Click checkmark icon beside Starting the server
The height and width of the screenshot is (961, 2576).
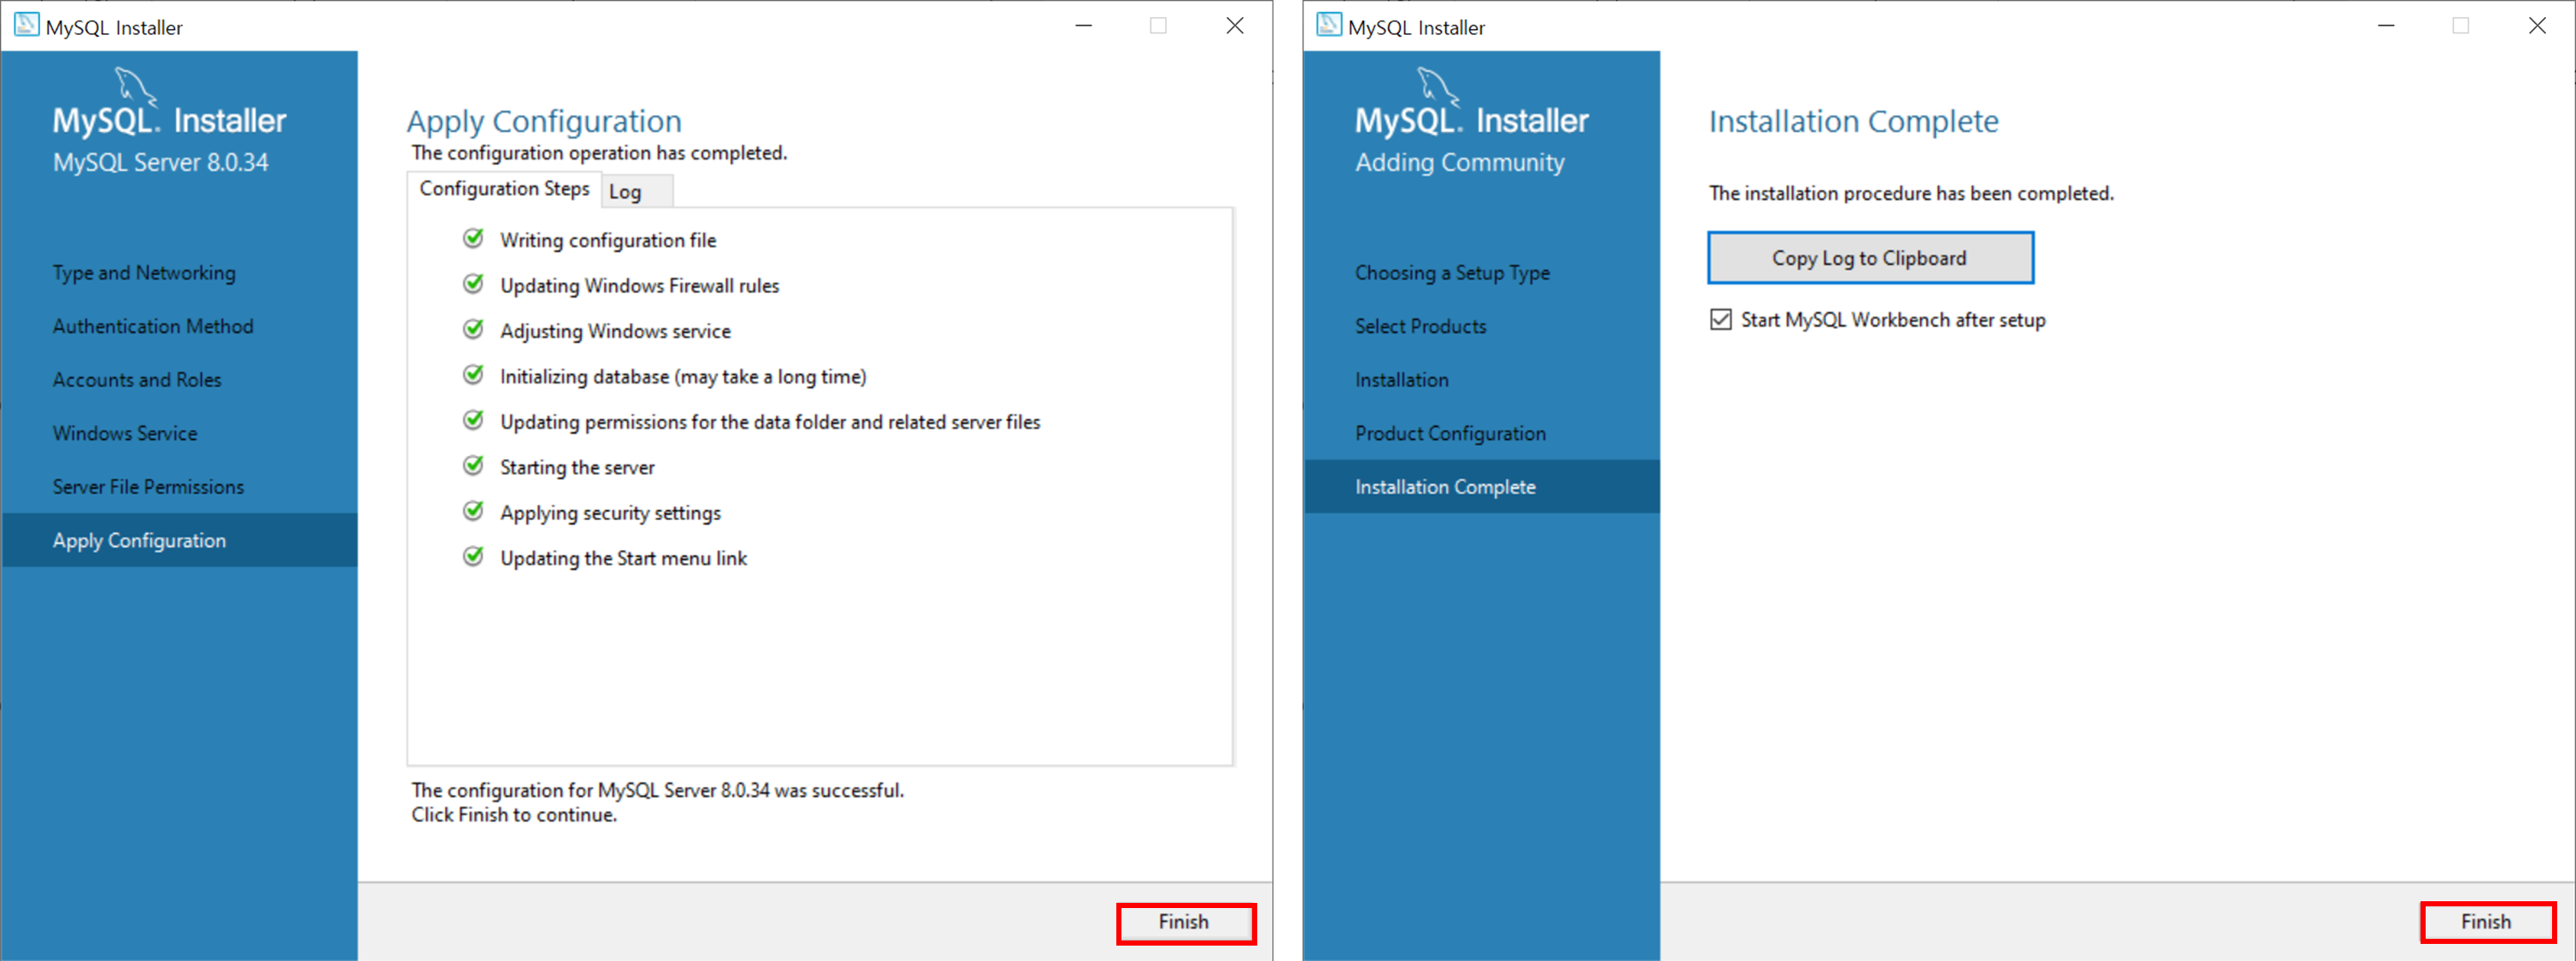[474, 465]
